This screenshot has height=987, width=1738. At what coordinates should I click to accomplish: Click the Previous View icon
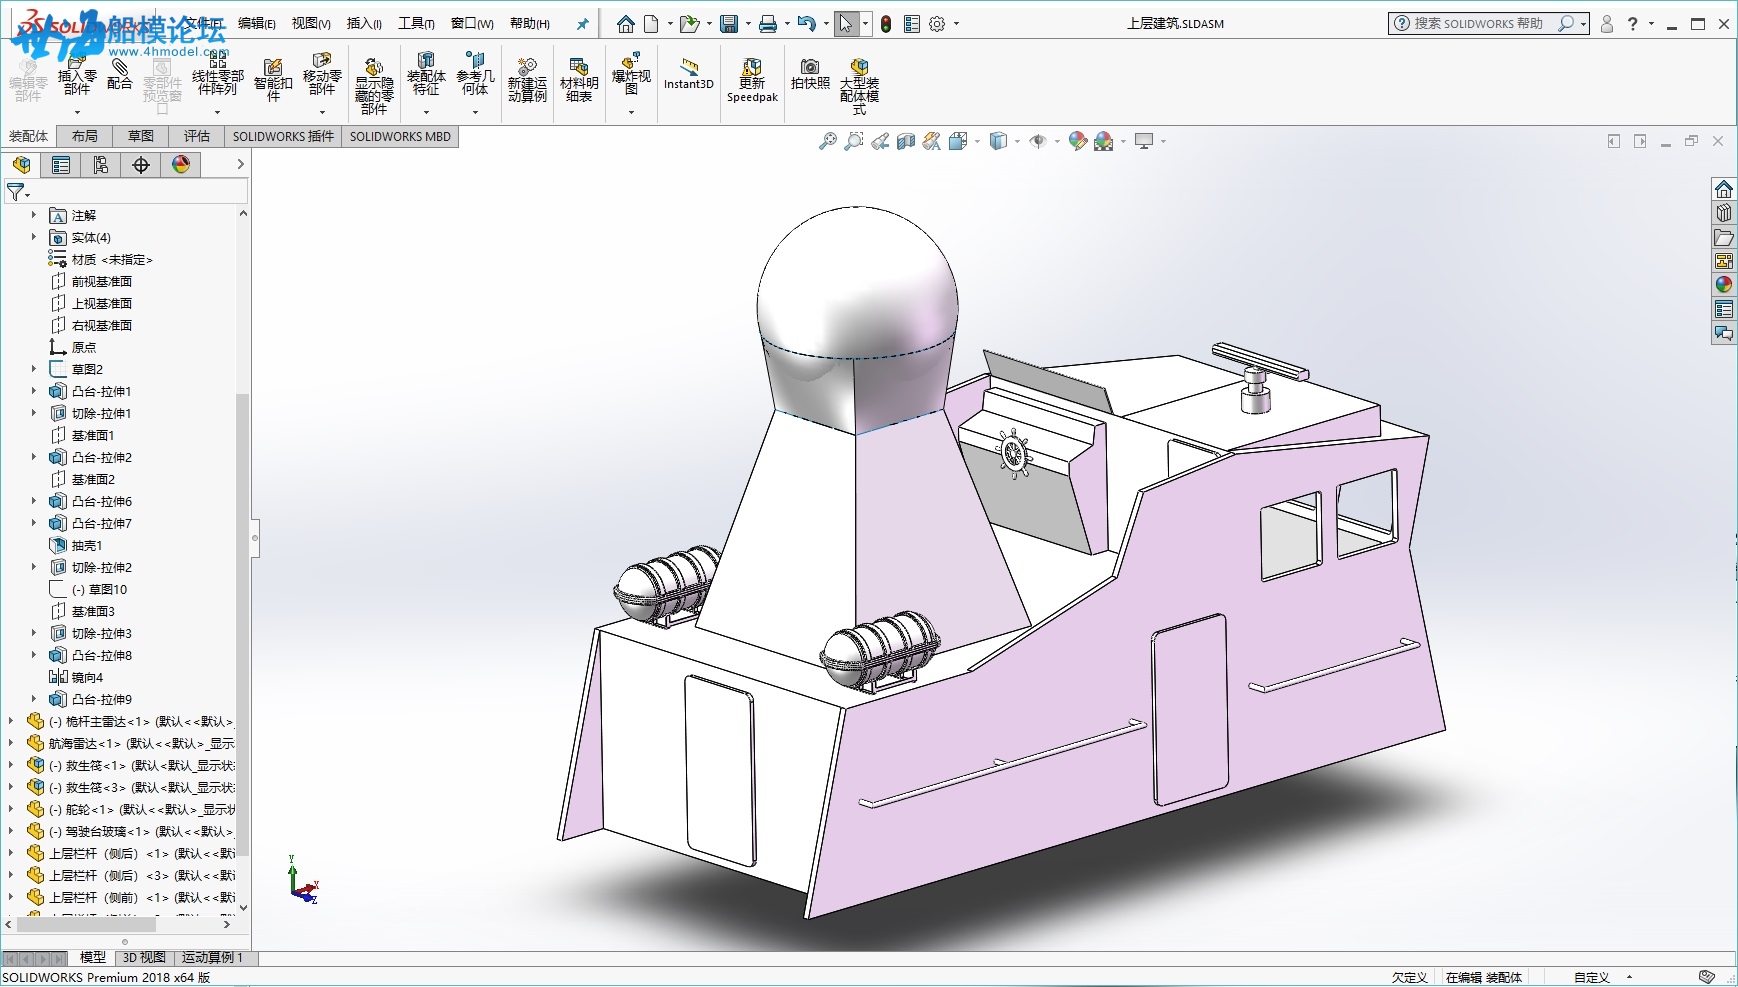[880, 141]
